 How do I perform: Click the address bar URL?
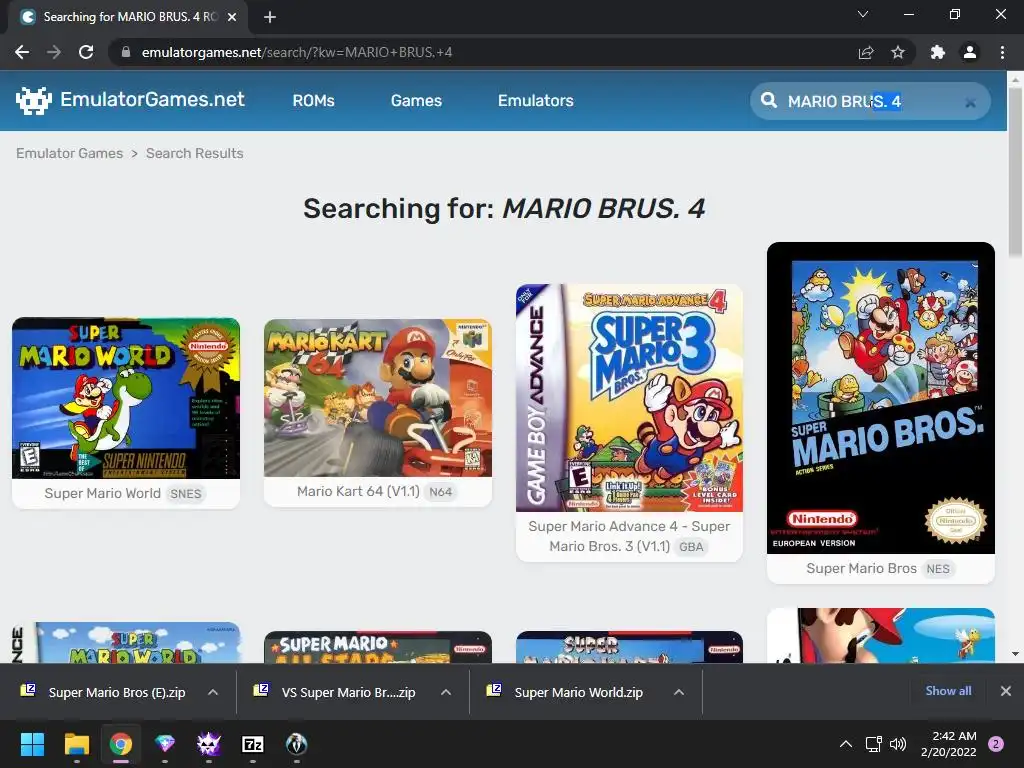click(297, 52)
